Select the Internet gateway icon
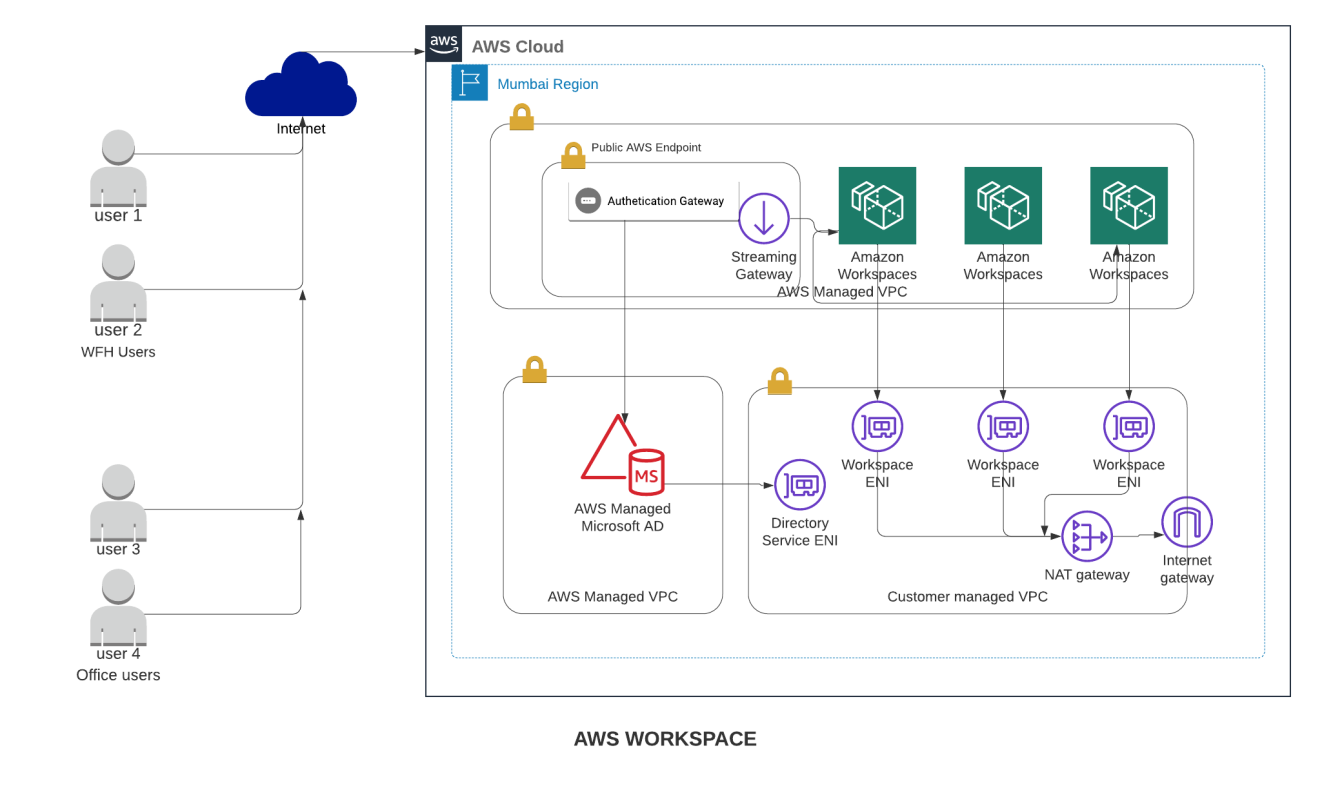The height and width of the screenshot is (797, 1322). point(1187,522)
